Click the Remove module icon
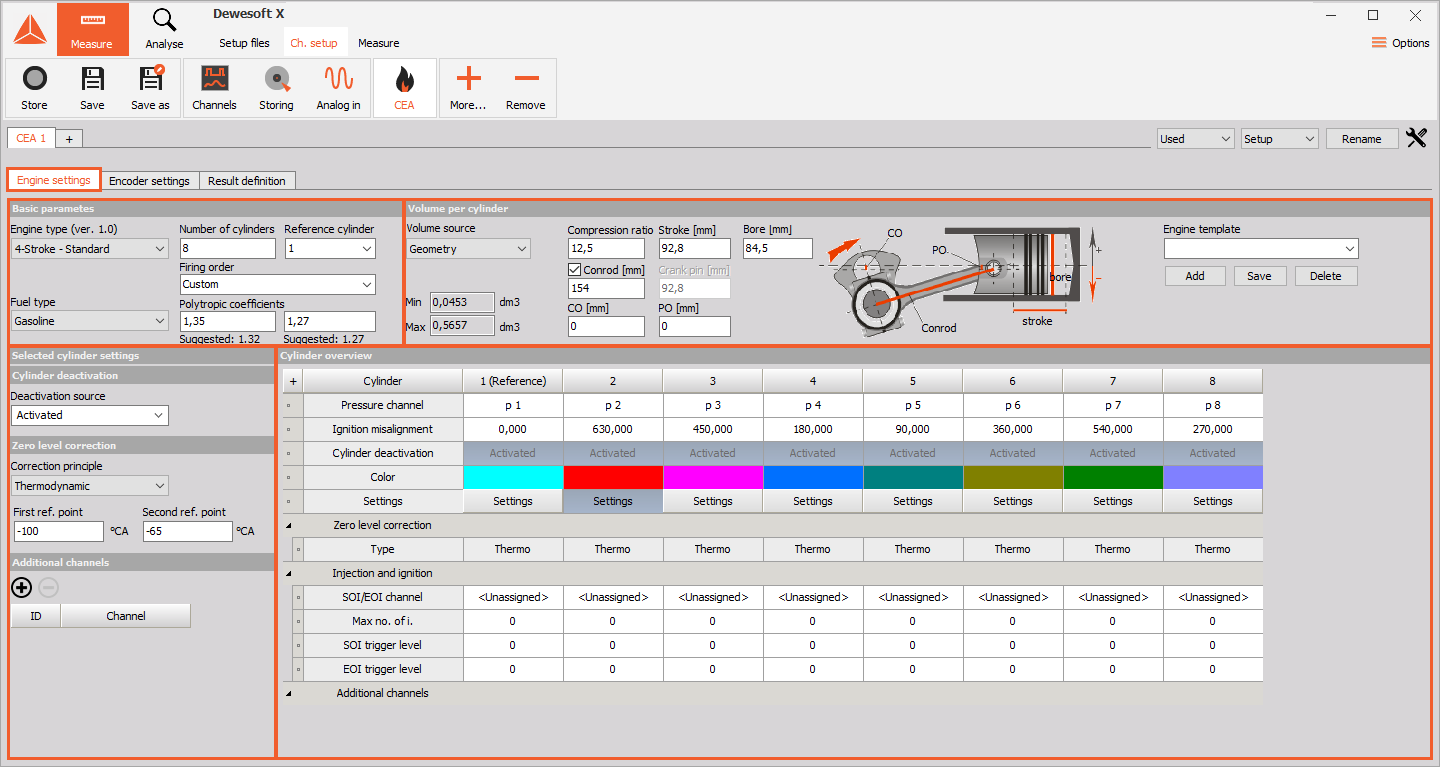 [525, 88]
